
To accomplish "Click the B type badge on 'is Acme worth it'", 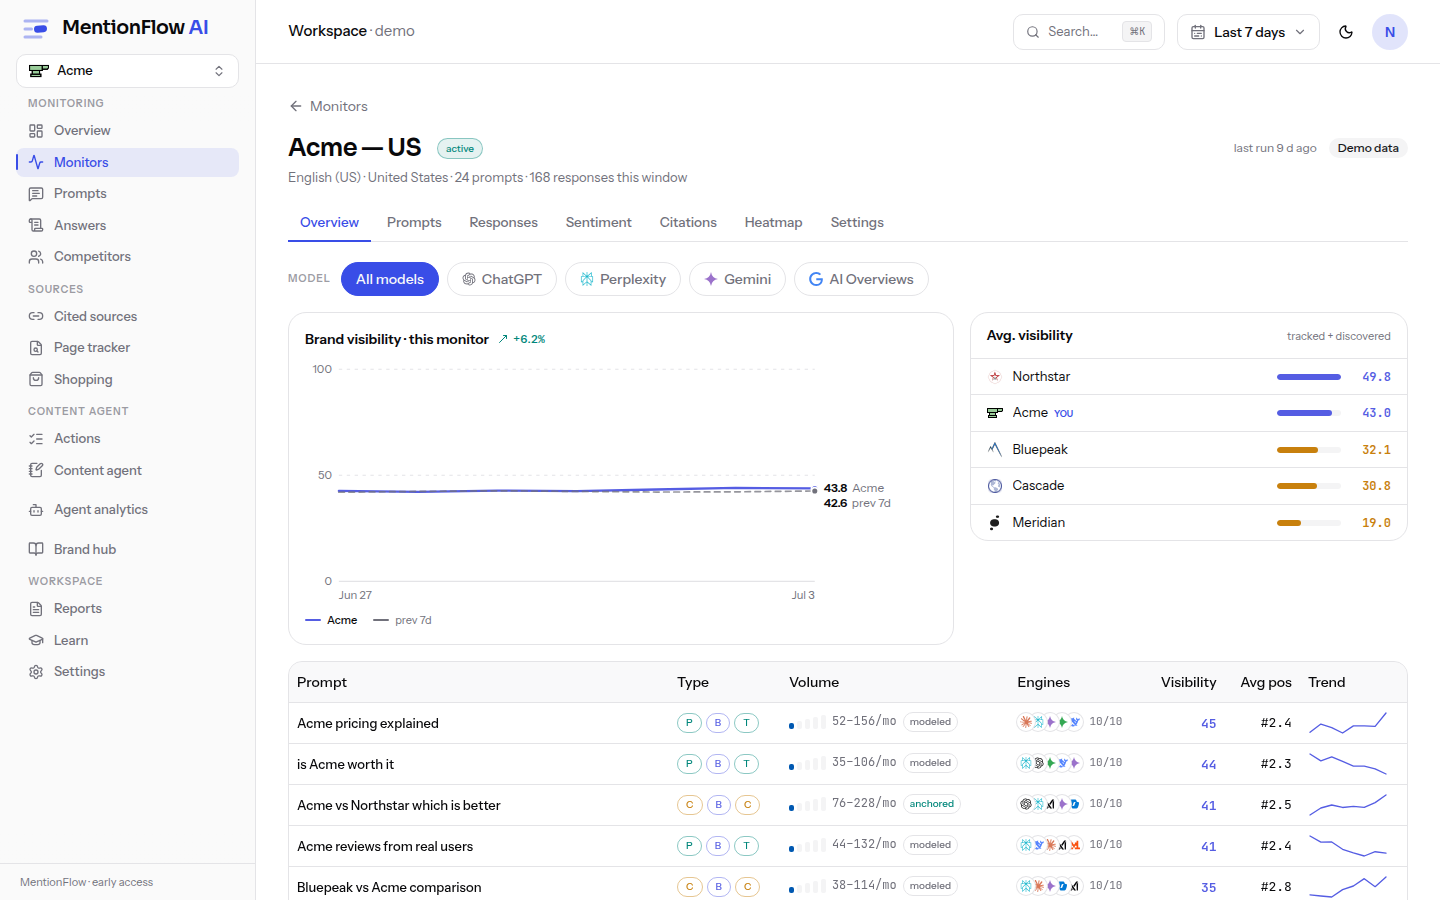I will [718, 764].
